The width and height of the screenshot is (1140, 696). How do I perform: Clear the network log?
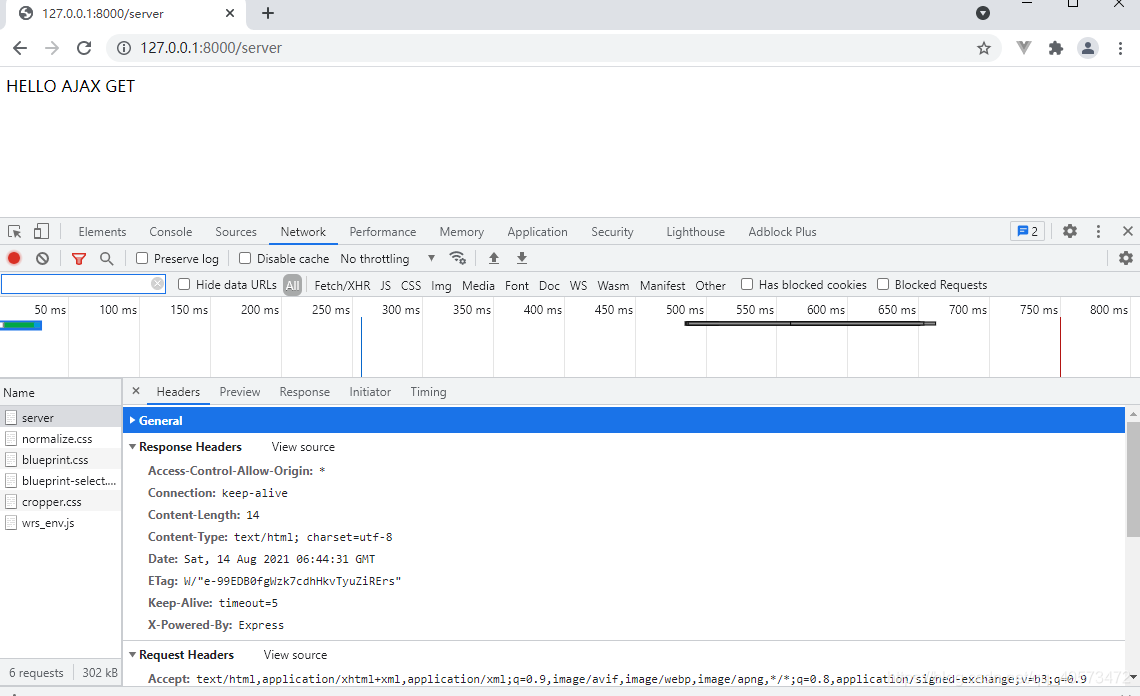click(x=42, y=258)
